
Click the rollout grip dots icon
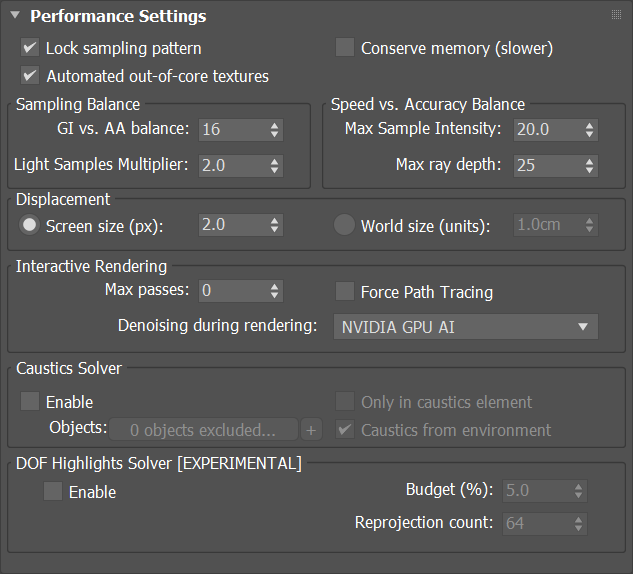[x=616, y=15]
